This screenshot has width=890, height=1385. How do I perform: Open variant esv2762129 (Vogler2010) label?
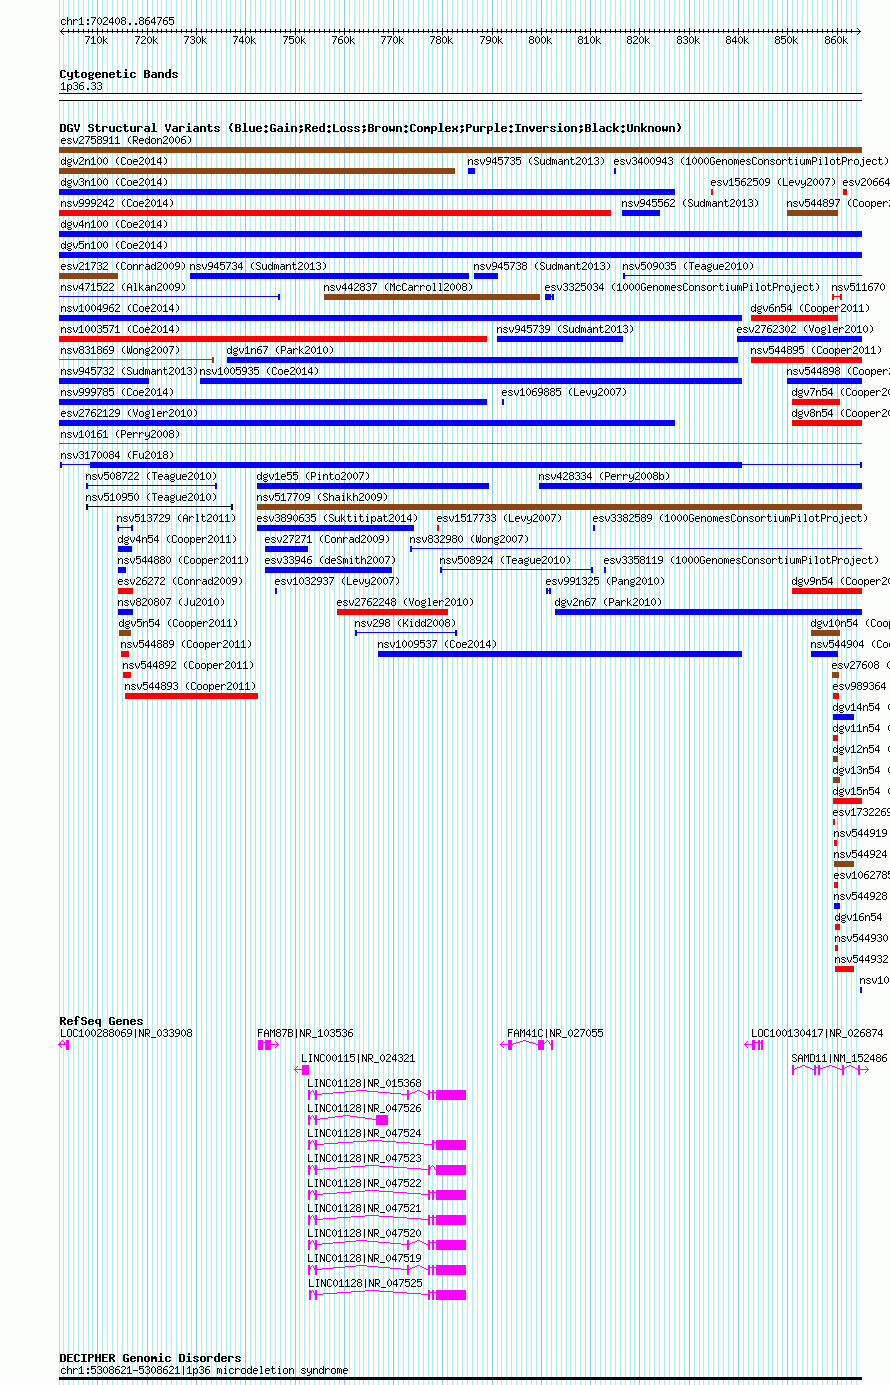coord(129,414)
